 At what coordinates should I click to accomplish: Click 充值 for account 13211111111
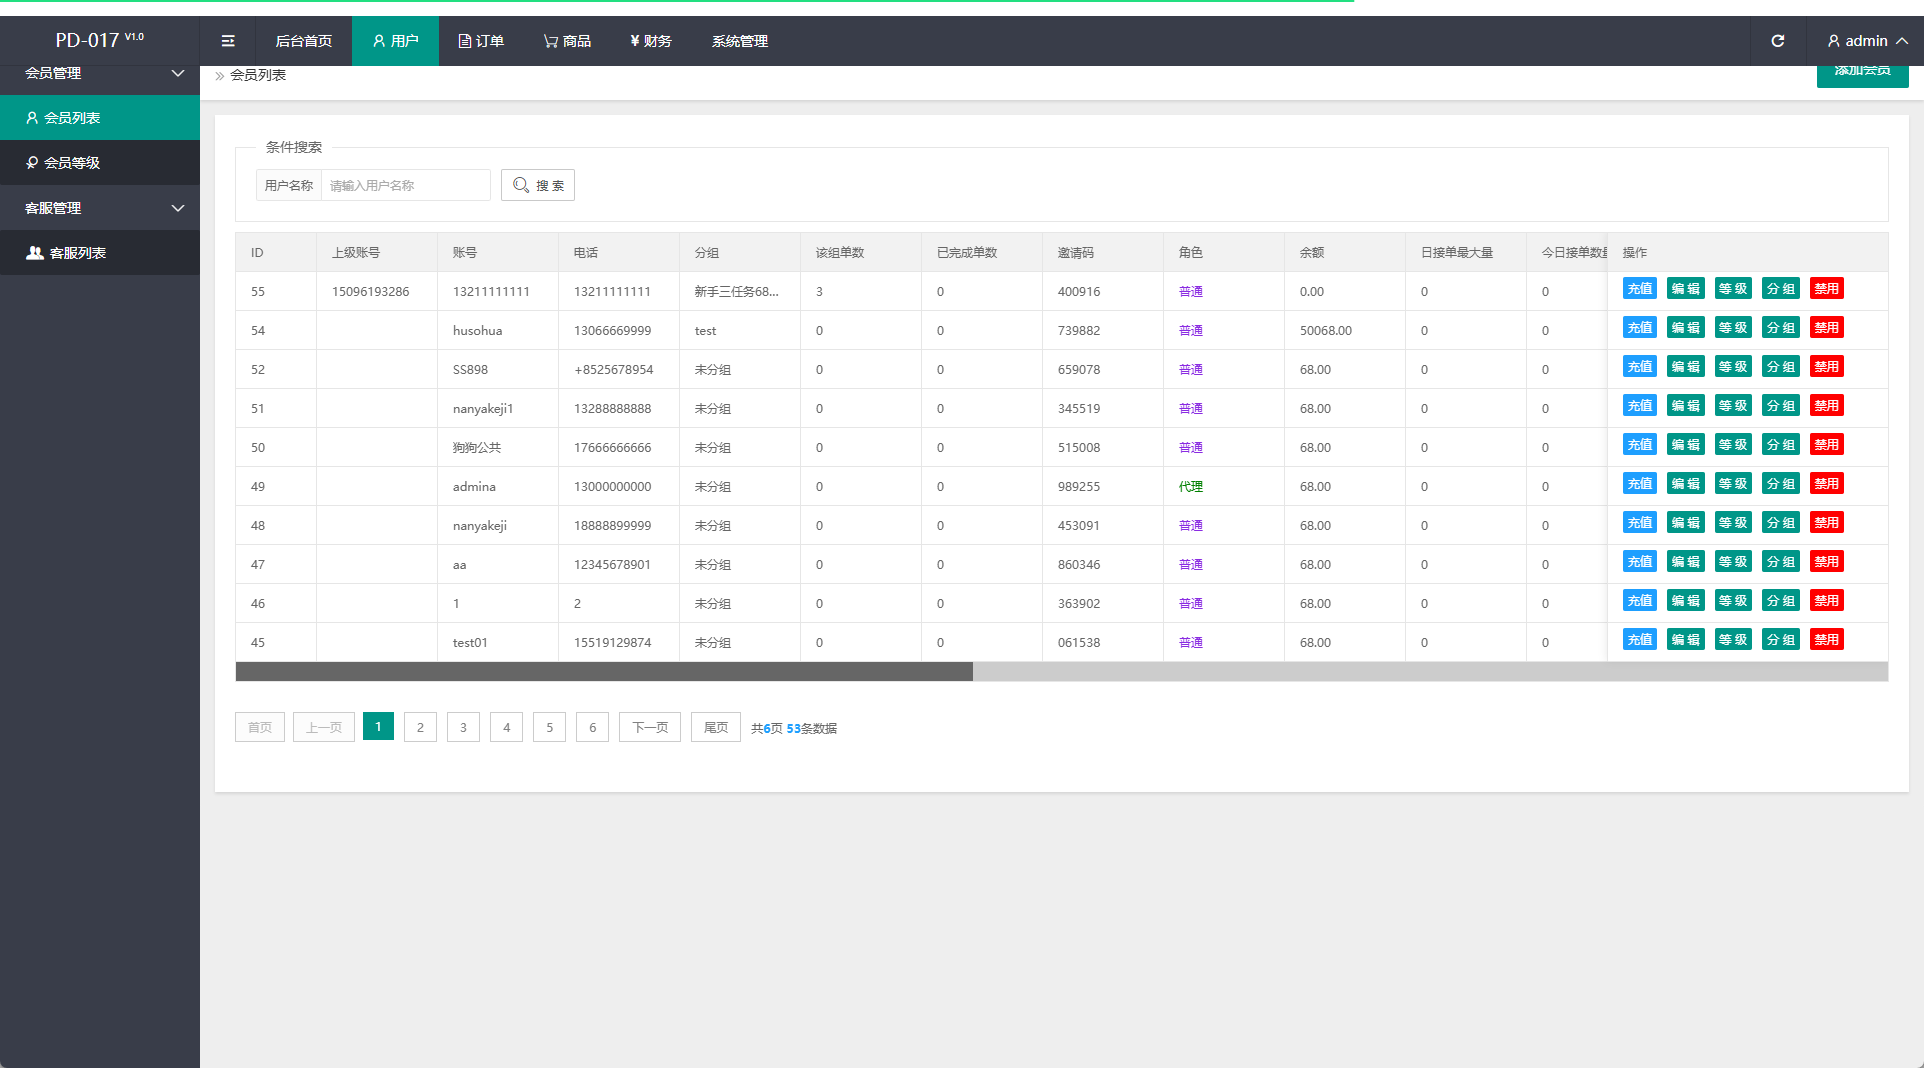pos(1639,289)
